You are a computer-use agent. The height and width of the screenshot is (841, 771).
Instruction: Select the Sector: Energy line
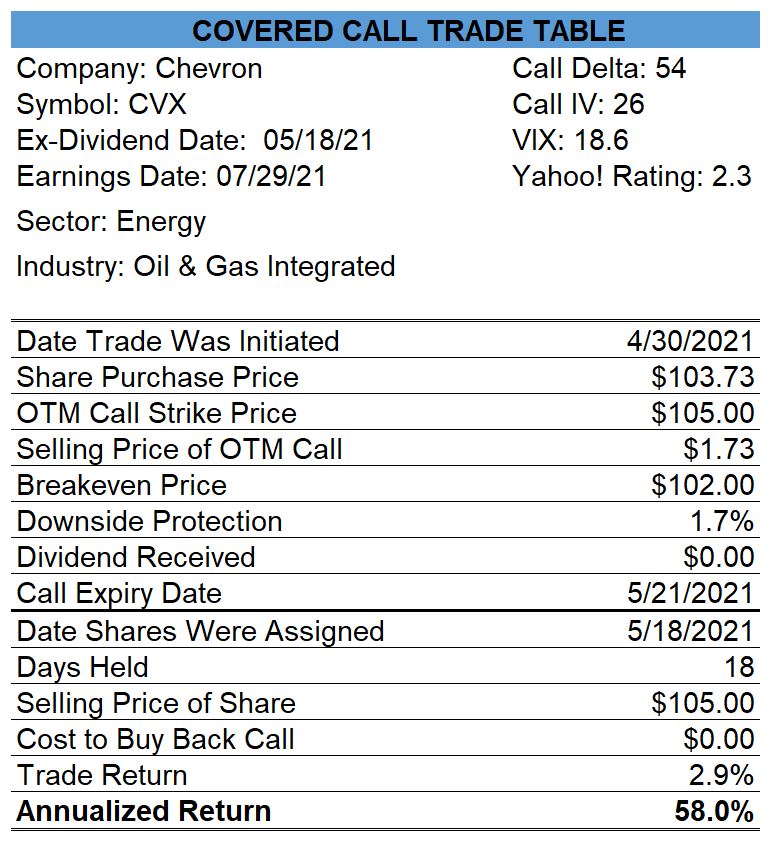click(x=111, y=222)
